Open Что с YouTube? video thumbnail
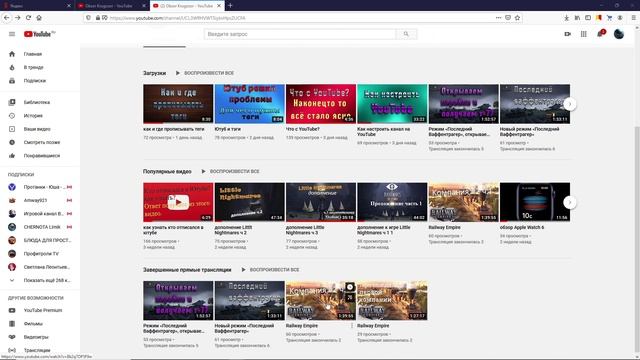The image size is (640, 360). 321,104
